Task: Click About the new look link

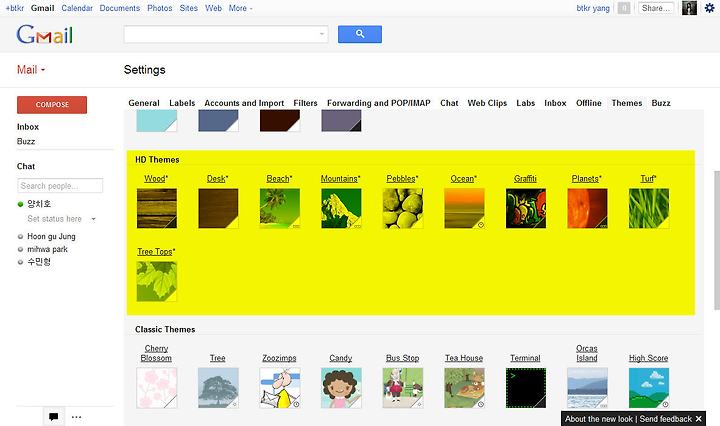Action: click(599, 419)
